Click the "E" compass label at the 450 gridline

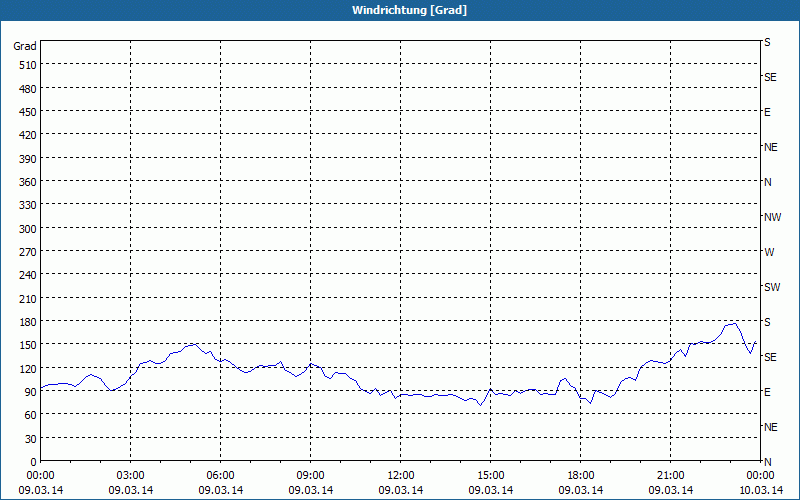[767, 112]
